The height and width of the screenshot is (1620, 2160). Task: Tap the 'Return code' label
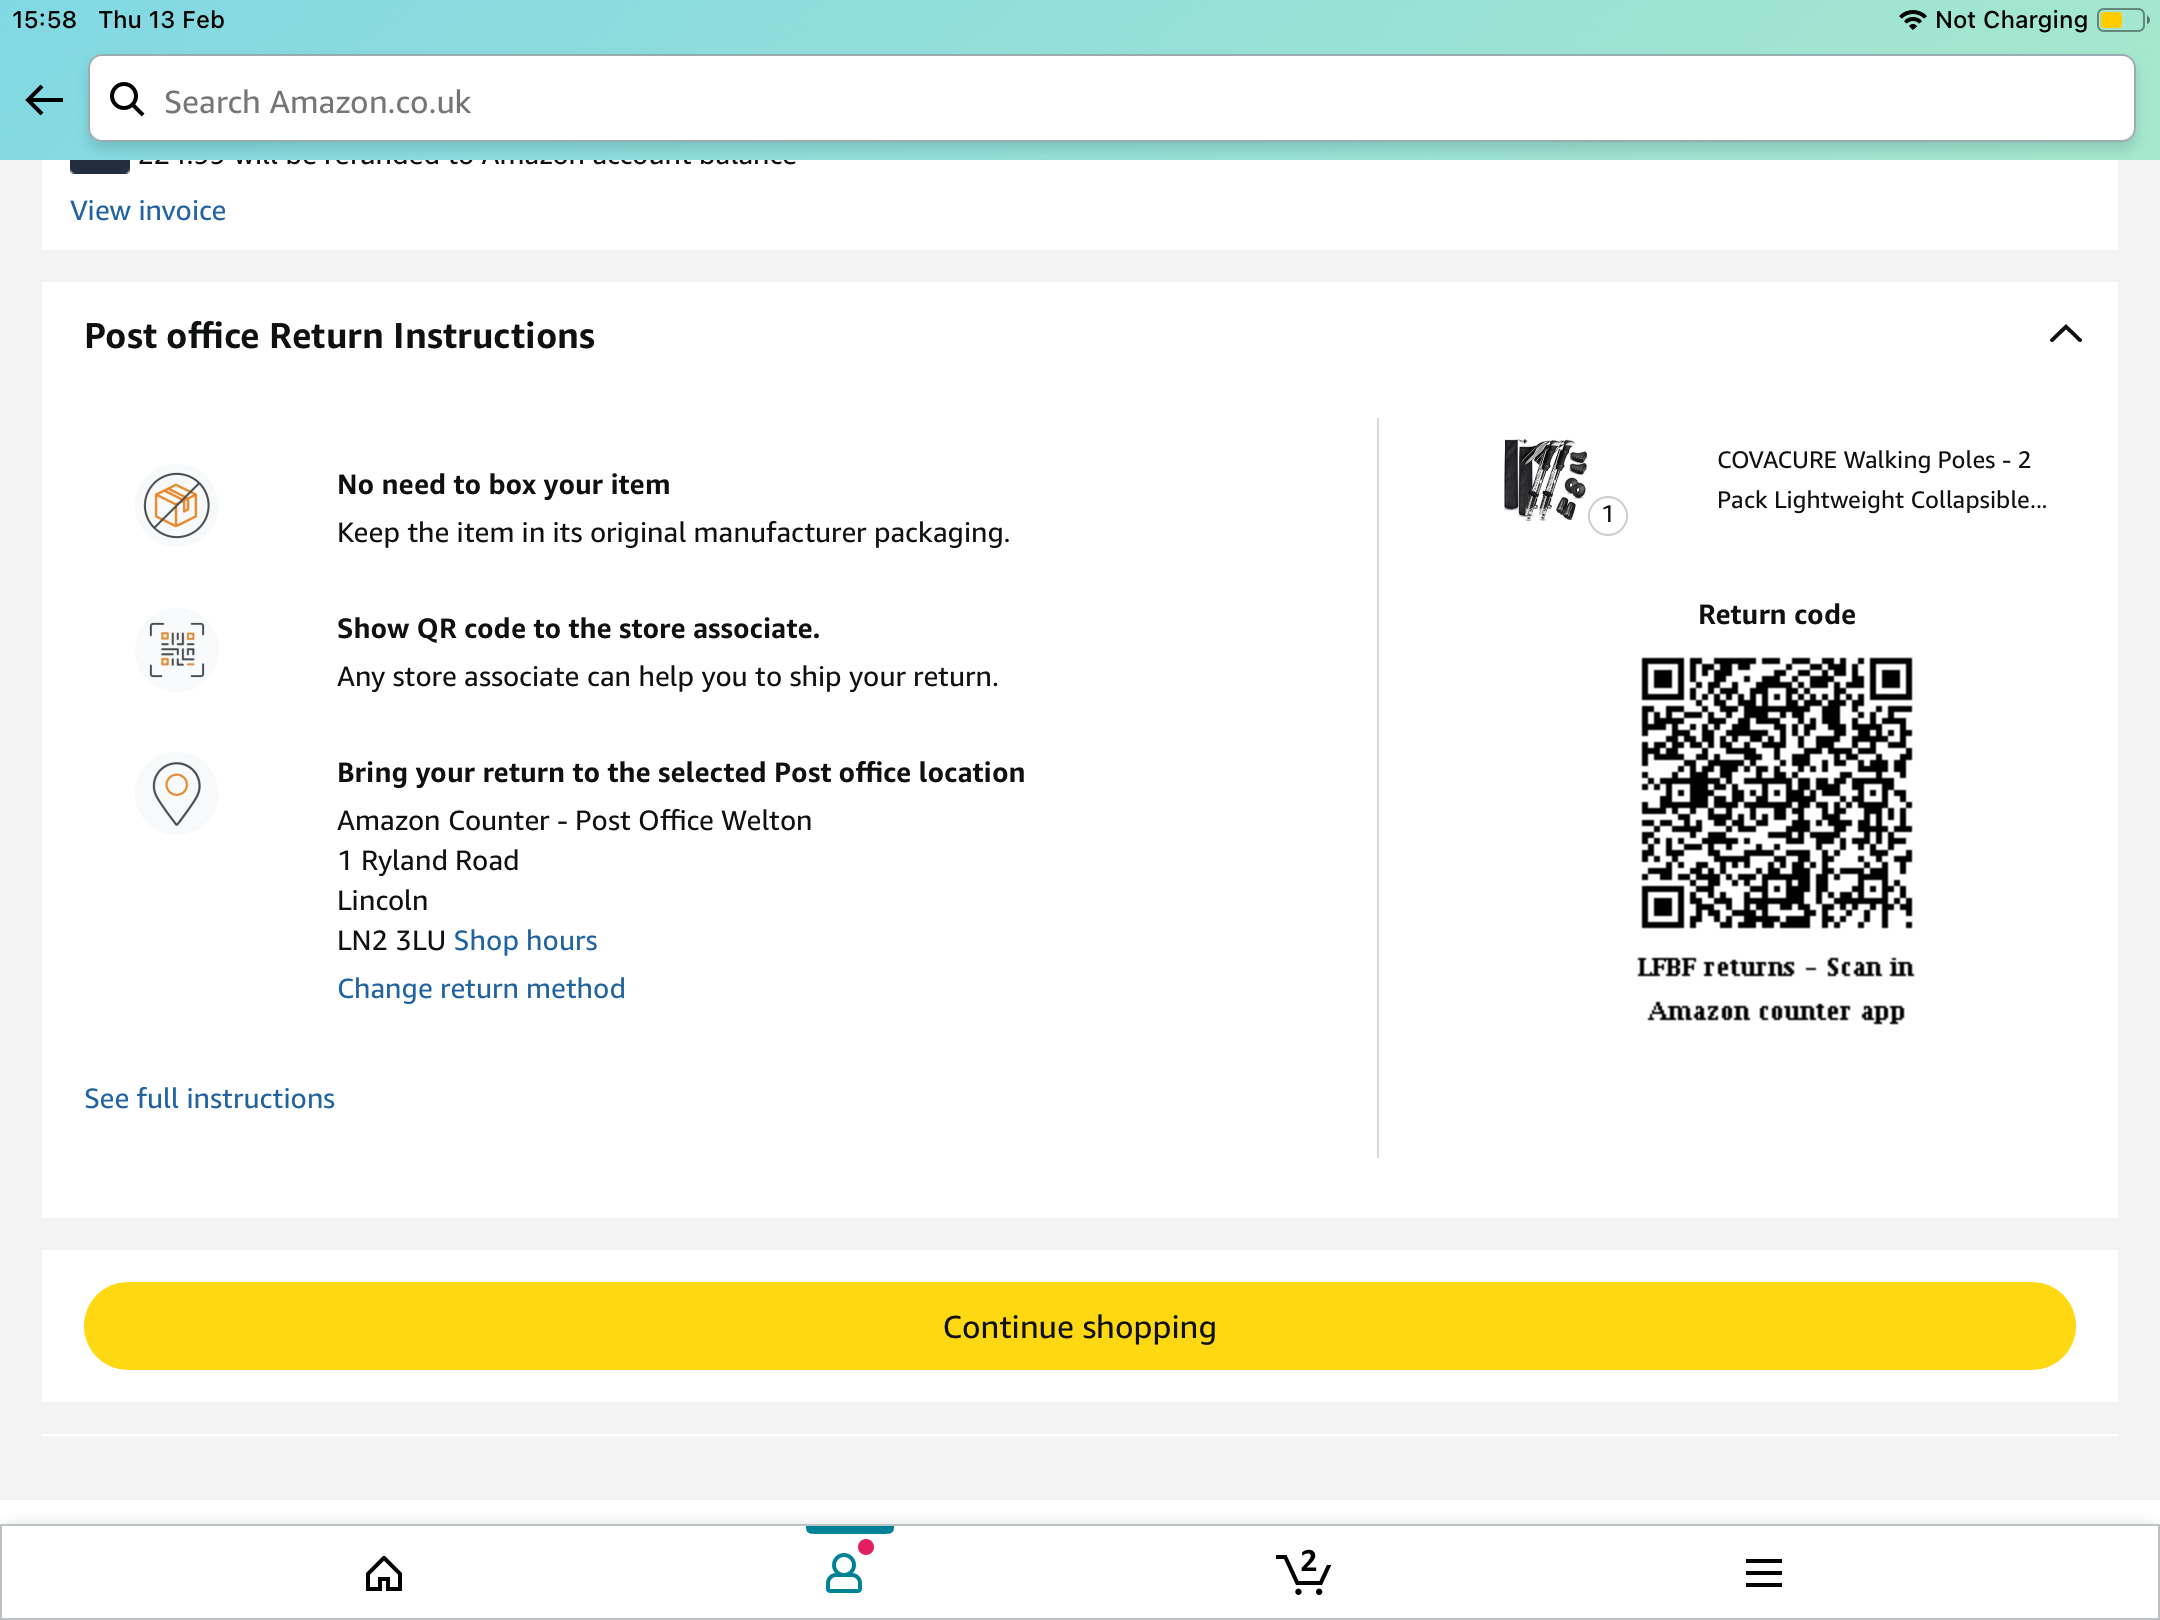tap(1777, 614)
